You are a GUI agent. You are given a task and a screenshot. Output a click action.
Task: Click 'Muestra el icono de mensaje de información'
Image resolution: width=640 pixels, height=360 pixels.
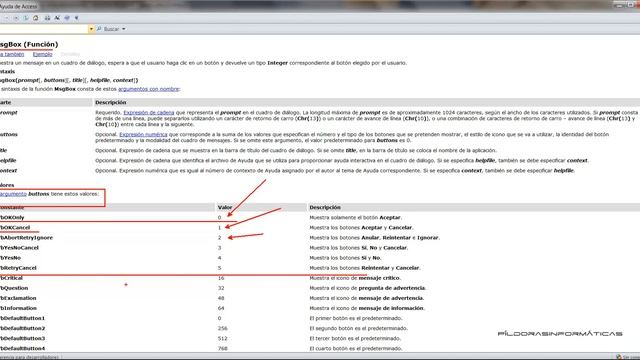(367, 308)
